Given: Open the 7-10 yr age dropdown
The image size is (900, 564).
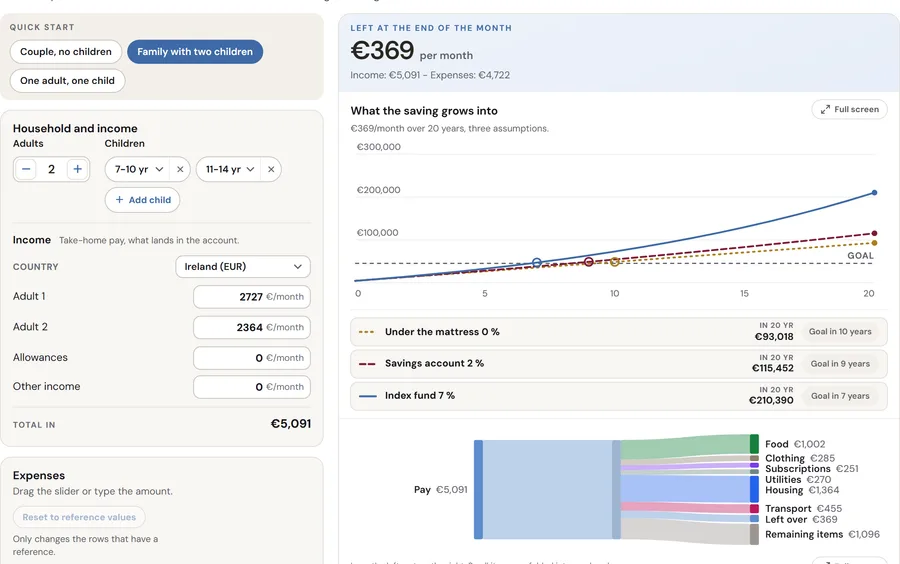Looking at the screenshot, I should point(139,169).
